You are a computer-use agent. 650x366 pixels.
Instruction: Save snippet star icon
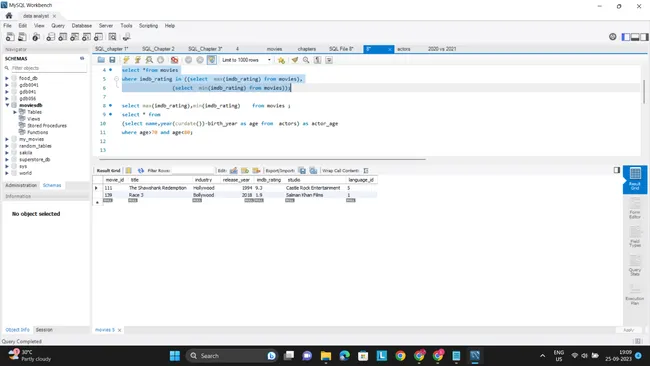(281, 60)
